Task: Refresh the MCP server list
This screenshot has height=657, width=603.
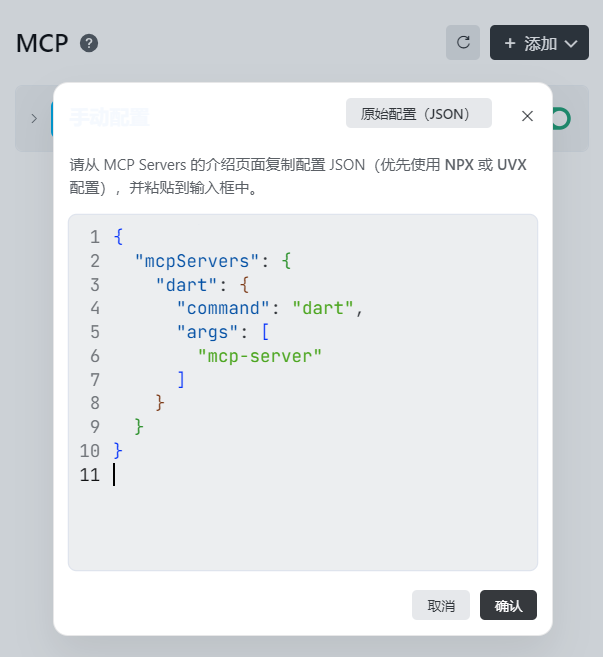Action: coord(463,42)
